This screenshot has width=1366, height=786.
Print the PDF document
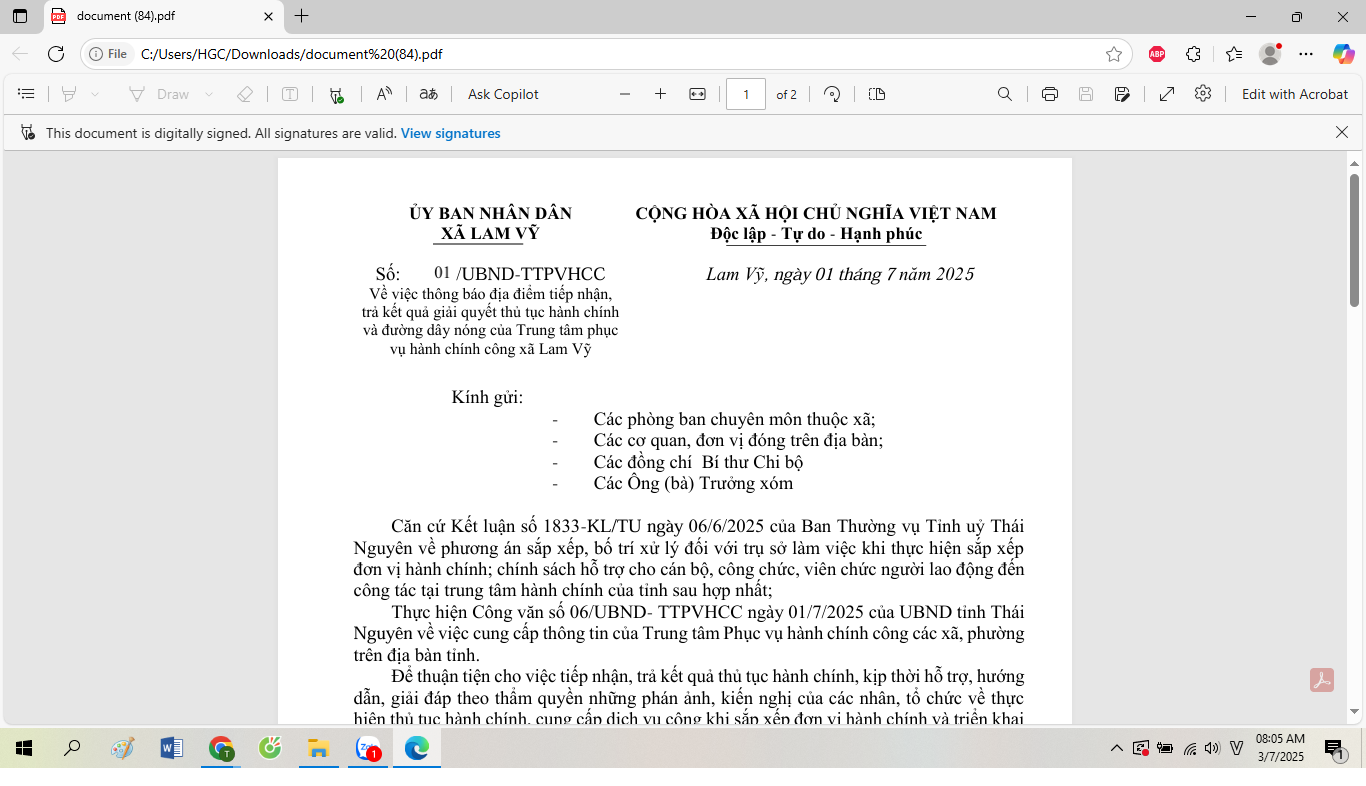pyautogui.click(x=1049, y=94)
